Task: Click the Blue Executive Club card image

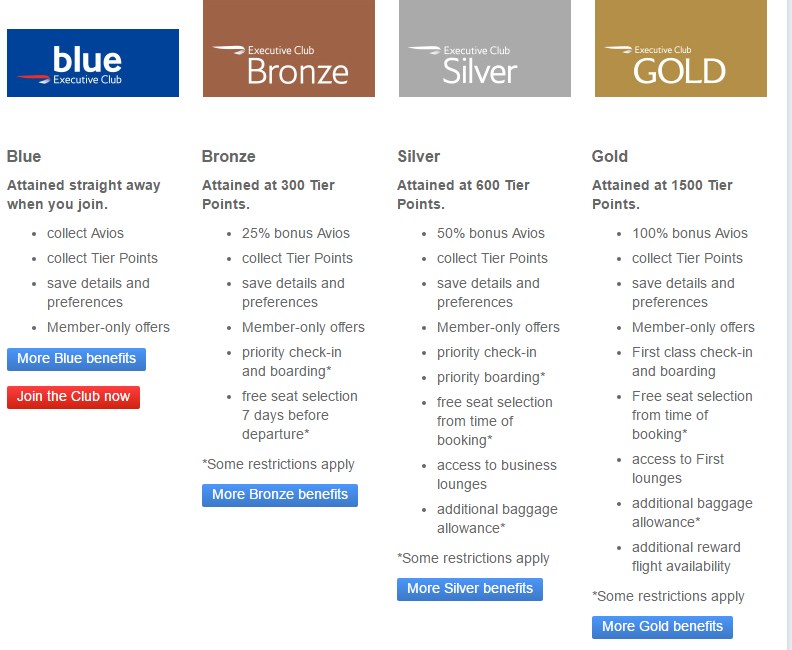Action: coord(93,63)
